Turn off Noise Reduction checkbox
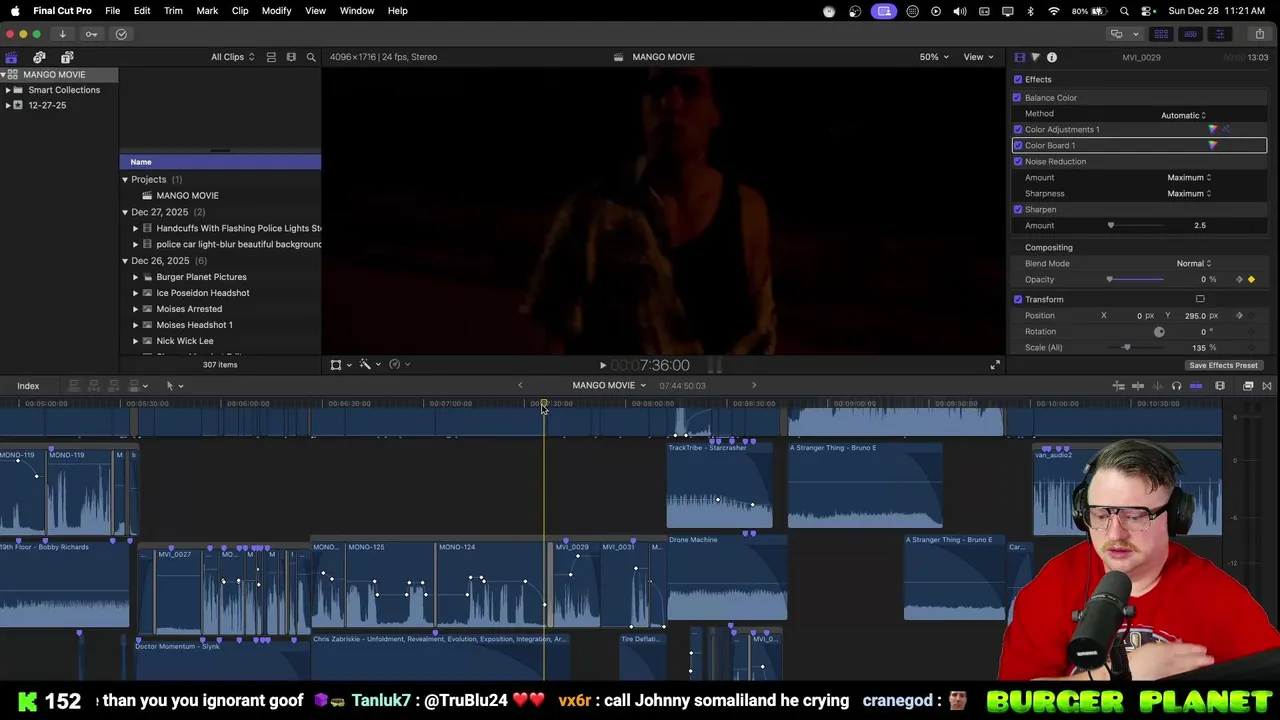The height and width of the screenshot is (720, 1280). pos(1018,161)
